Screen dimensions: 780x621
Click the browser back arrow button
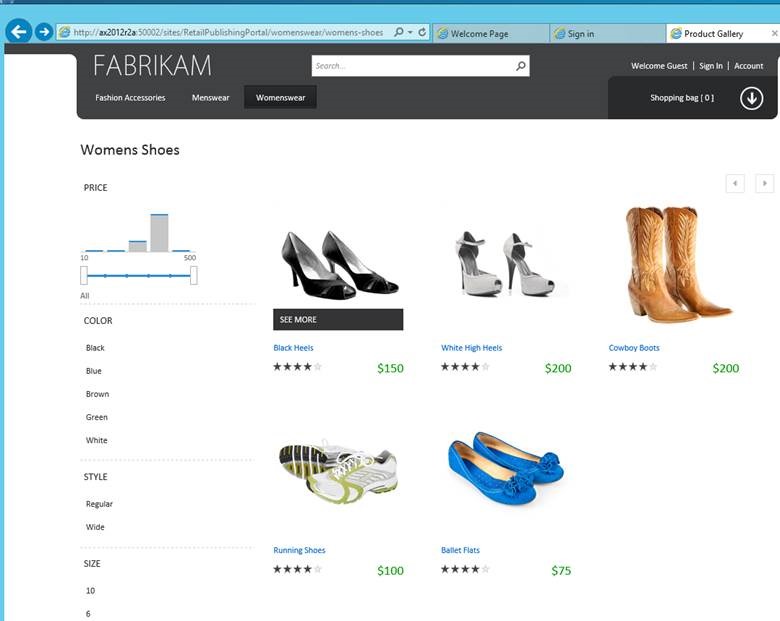click(18, 32)
